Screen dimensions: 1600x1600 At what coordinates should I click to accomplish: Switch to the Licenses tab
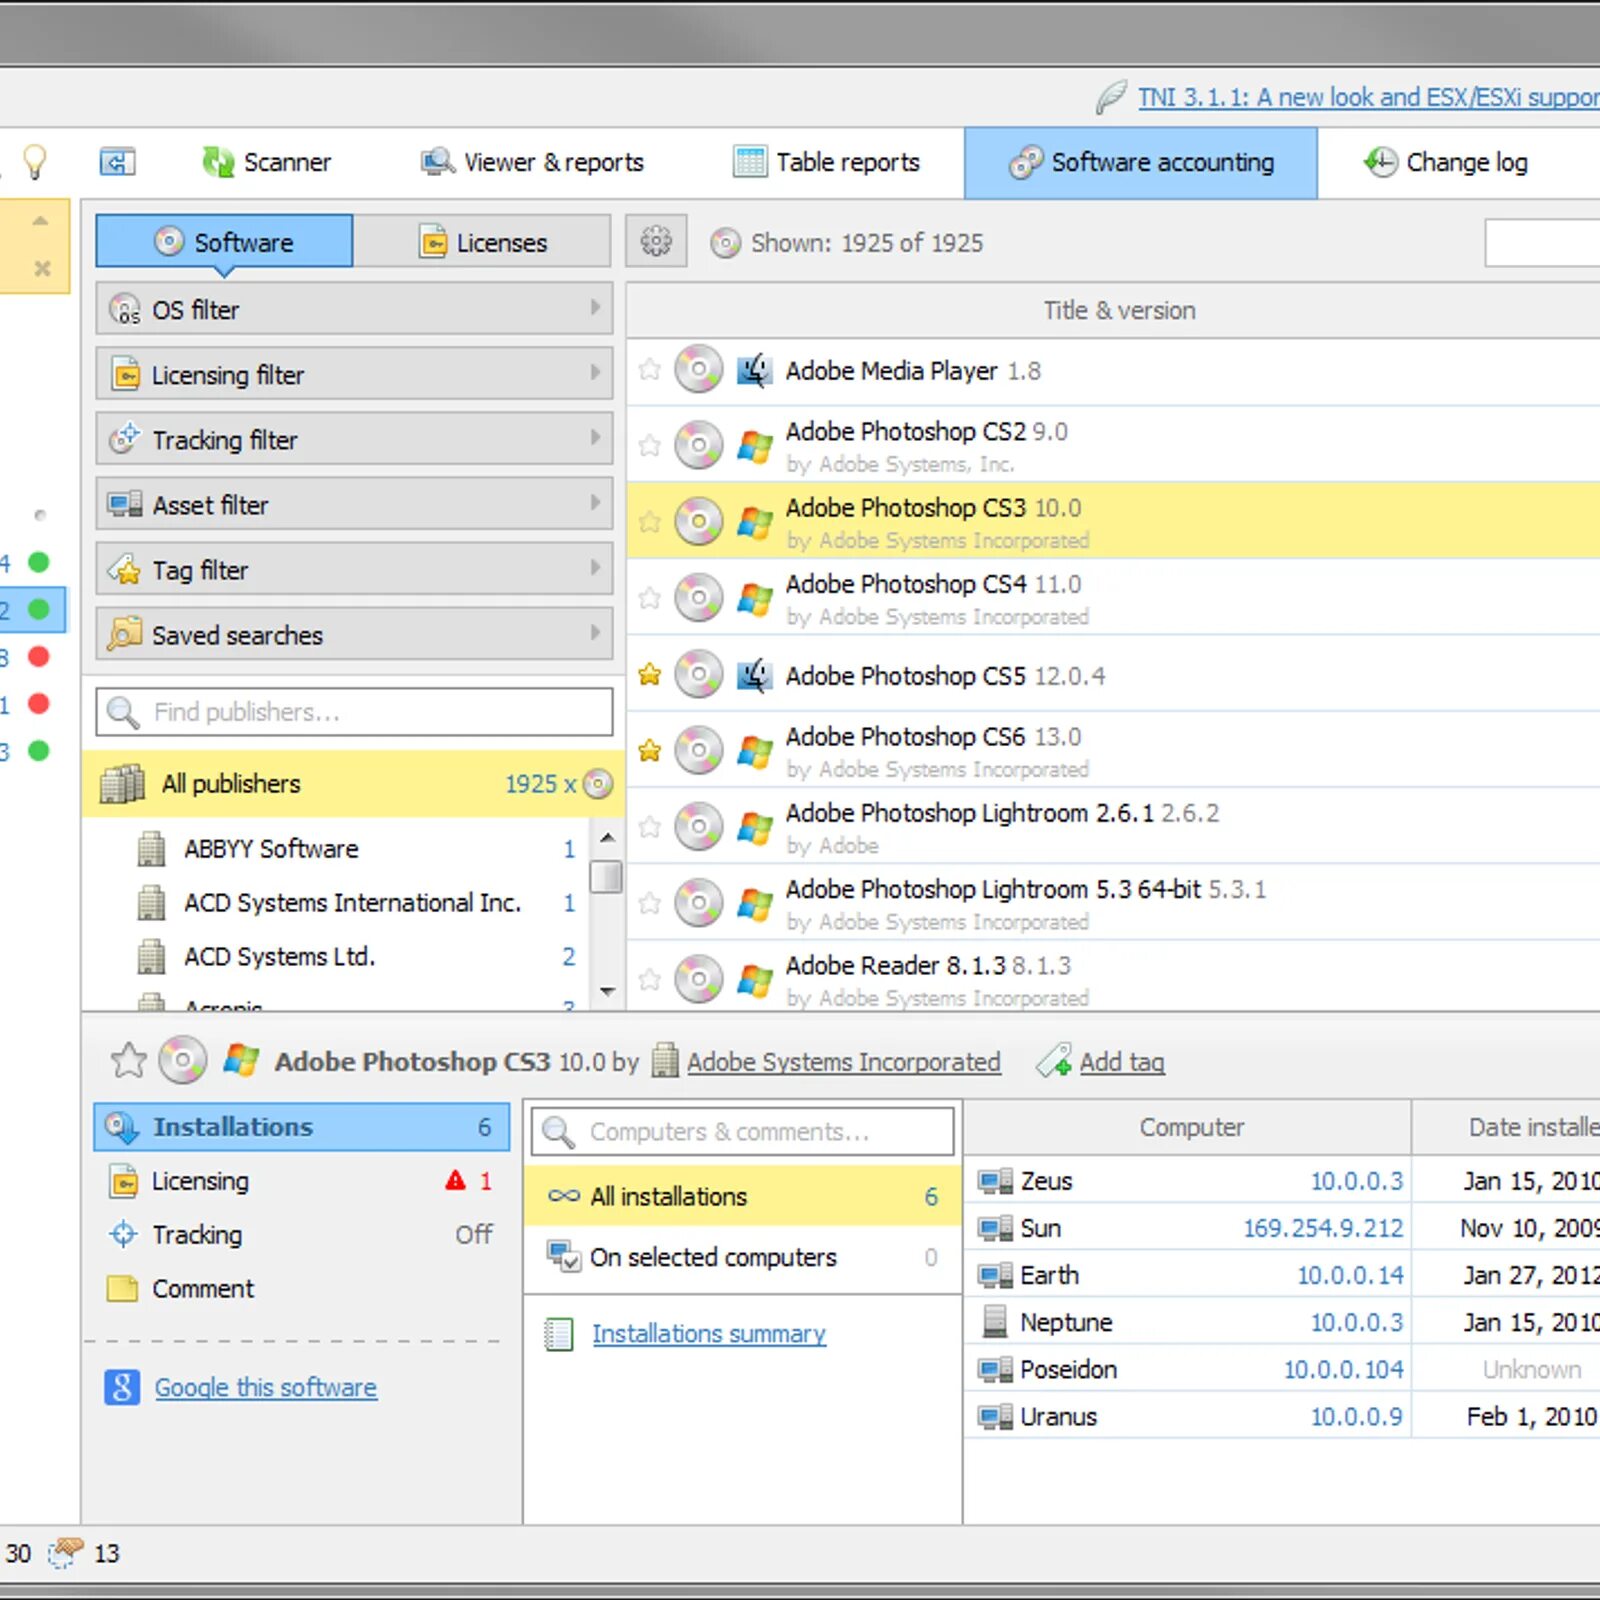pyautogui.click(x=482, y=241)
